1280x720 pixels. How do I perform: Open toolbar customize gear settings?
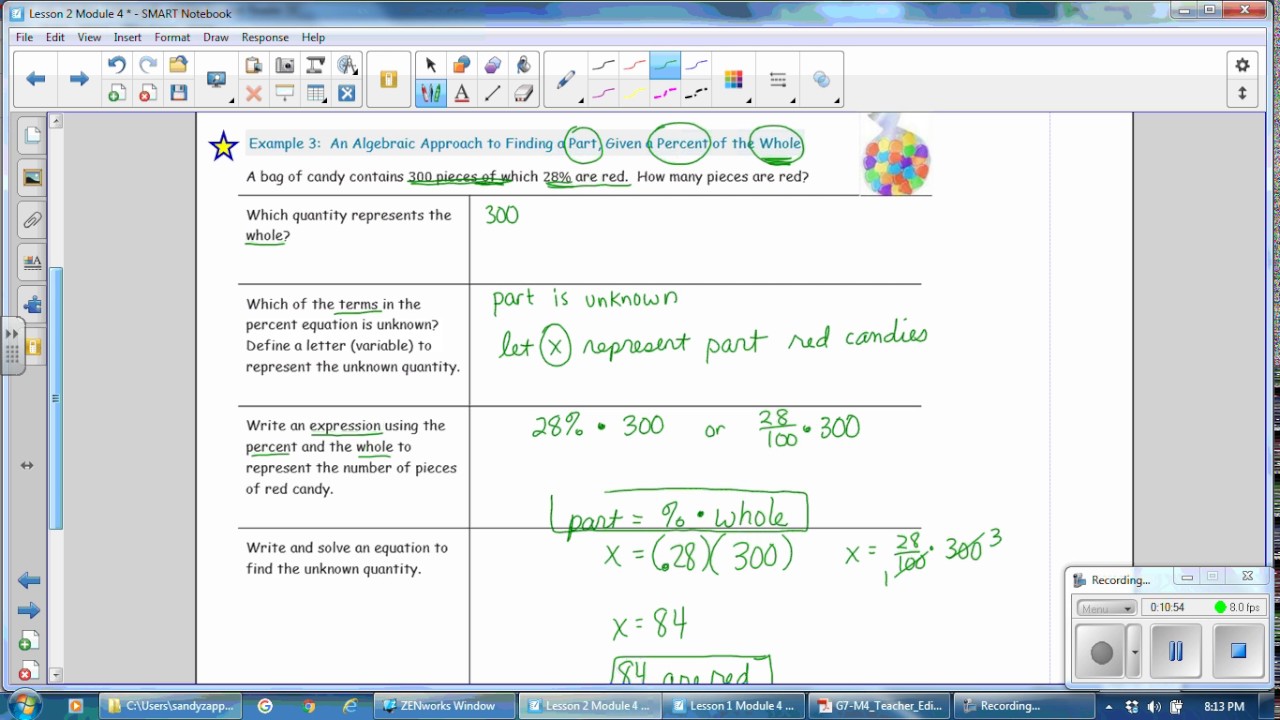pyautogui.click(x=1242, y=65)
